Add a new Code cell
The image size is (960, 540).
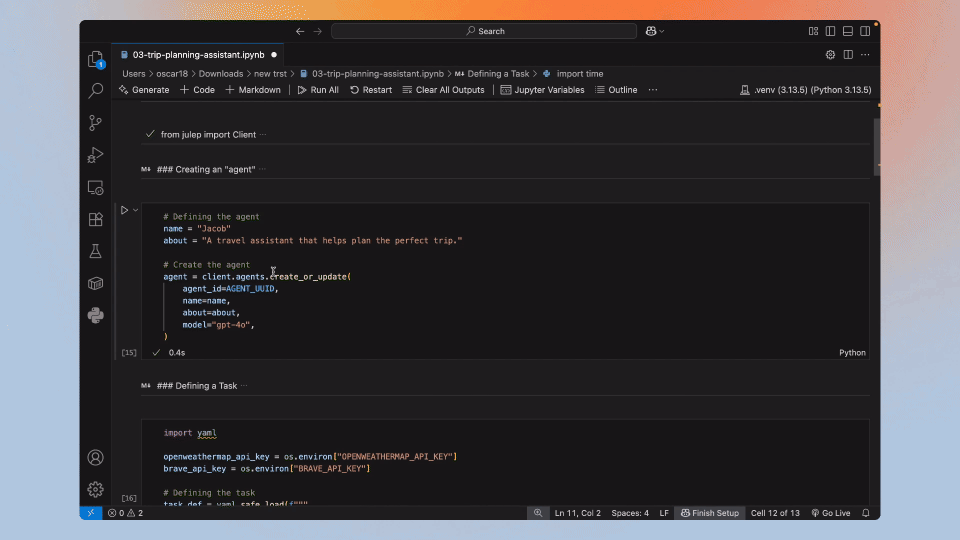[197, 89]
